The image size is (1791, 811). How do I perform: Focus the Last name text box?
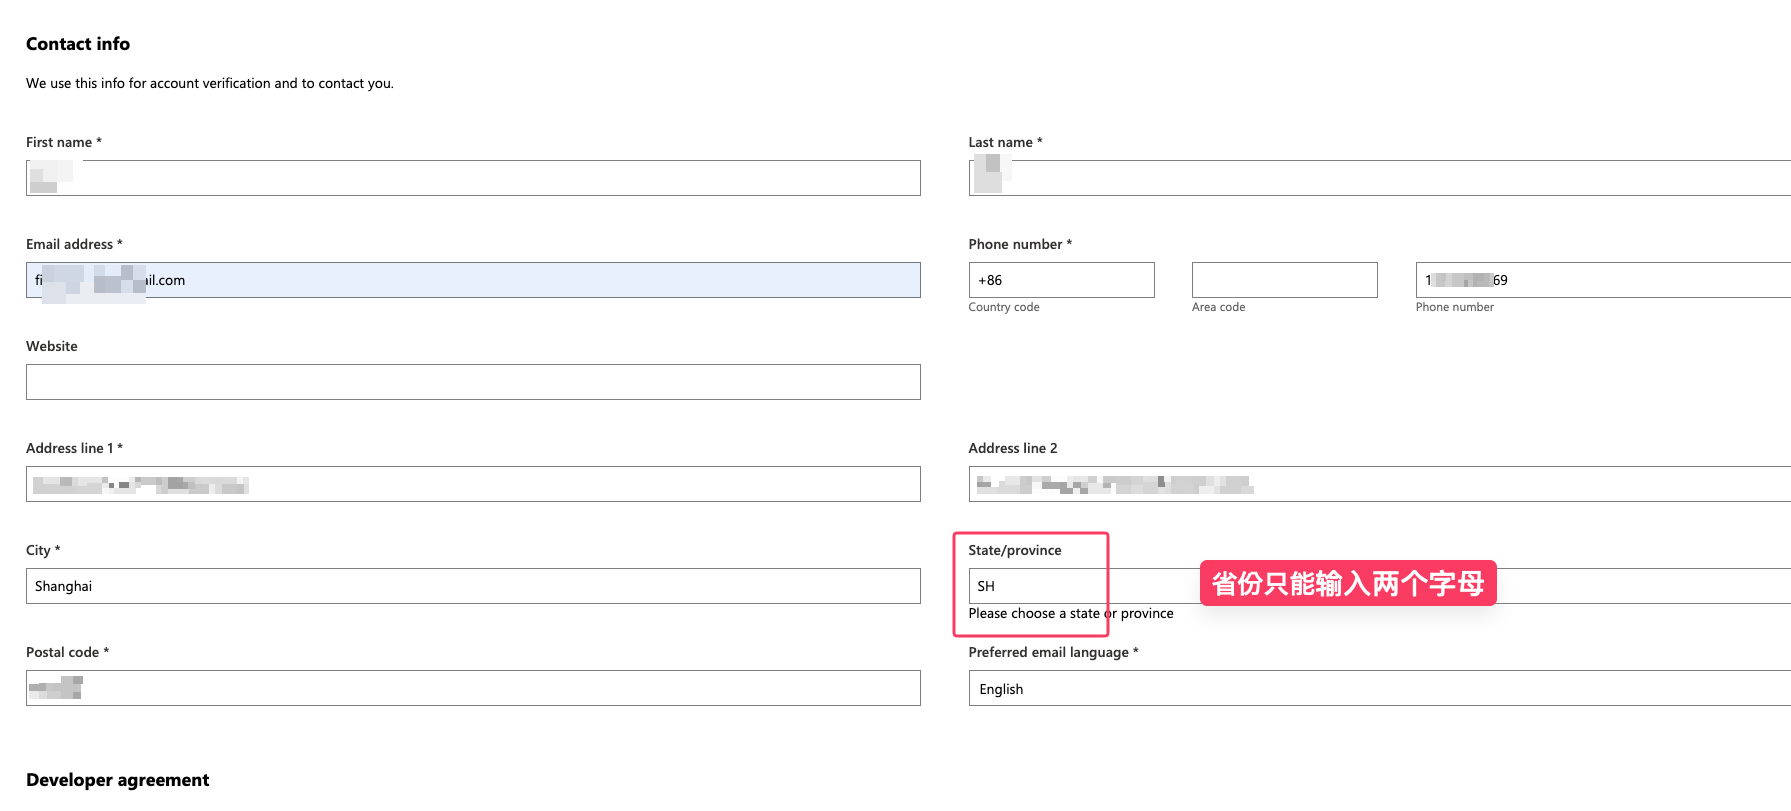point(1380,178)
